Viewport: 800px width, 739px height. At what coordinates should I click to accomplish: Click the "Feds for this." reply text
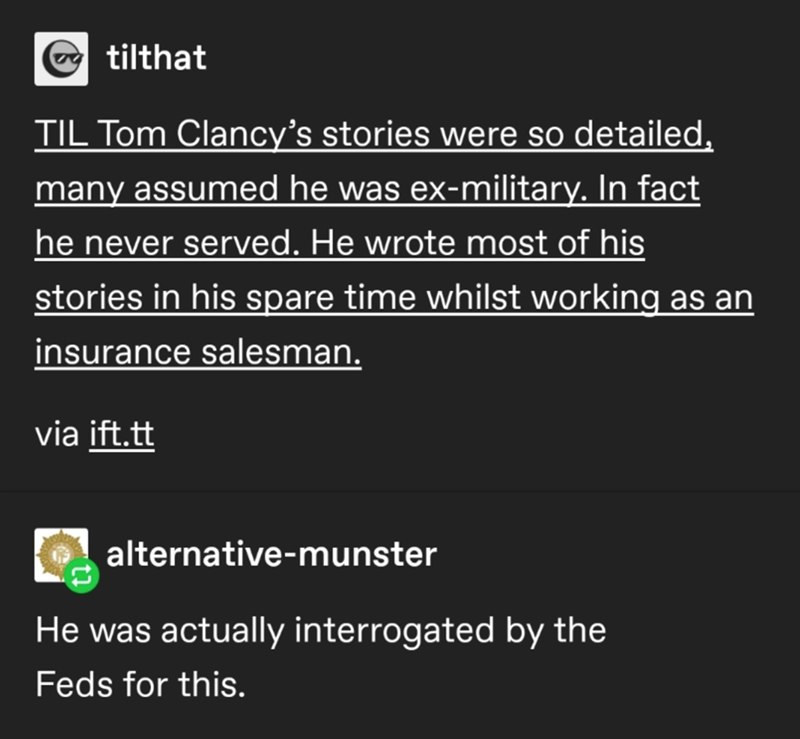(x=140, y=684)
